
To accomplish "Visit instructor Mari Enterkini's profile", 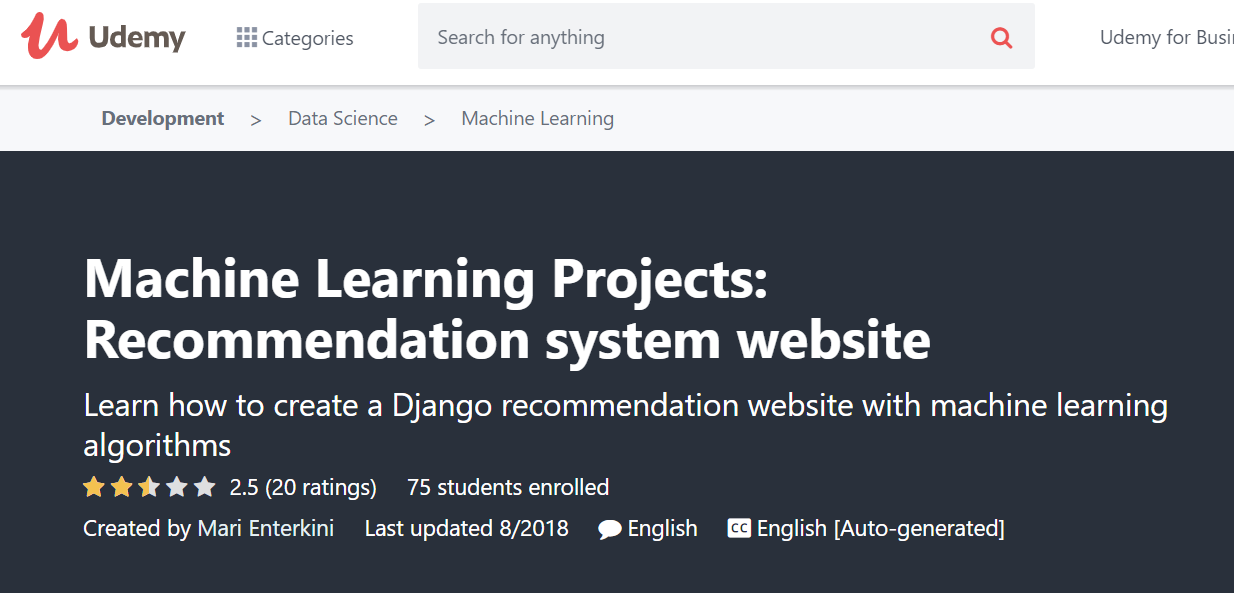I will 266,528.
